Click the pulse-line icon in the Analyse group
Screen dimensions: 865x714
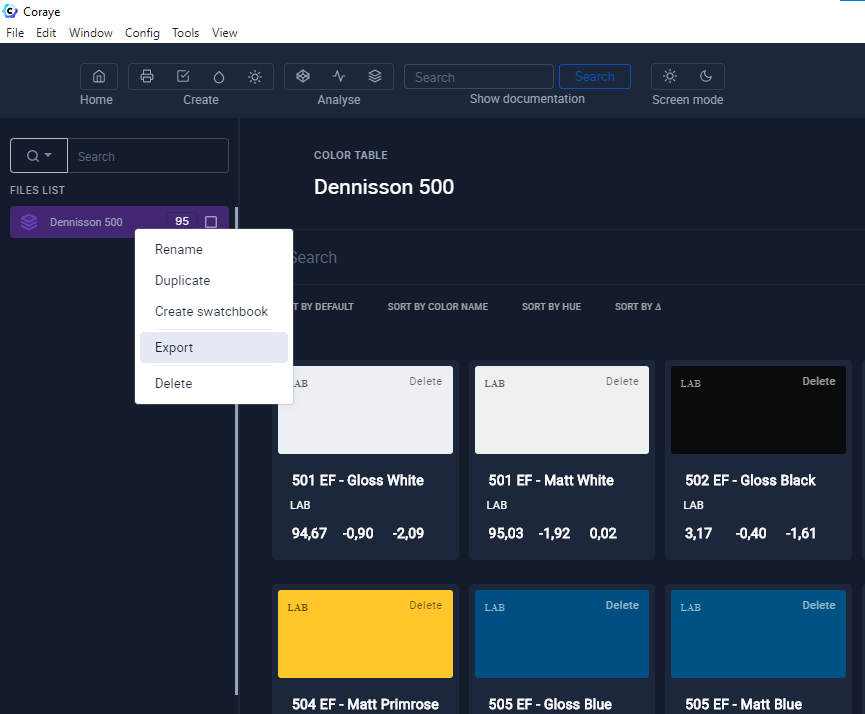(x=339, y=76)
